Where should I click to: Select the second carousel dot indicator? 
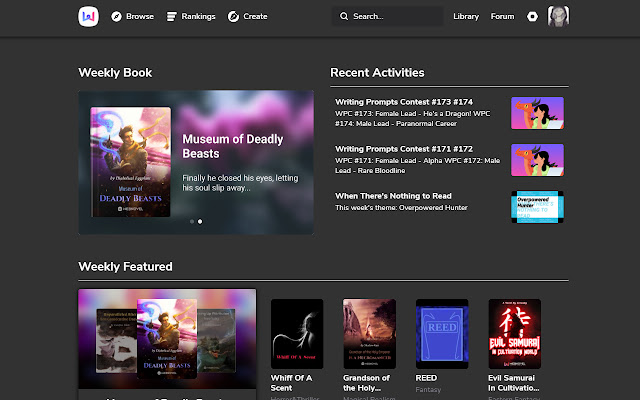coord(200,221)
